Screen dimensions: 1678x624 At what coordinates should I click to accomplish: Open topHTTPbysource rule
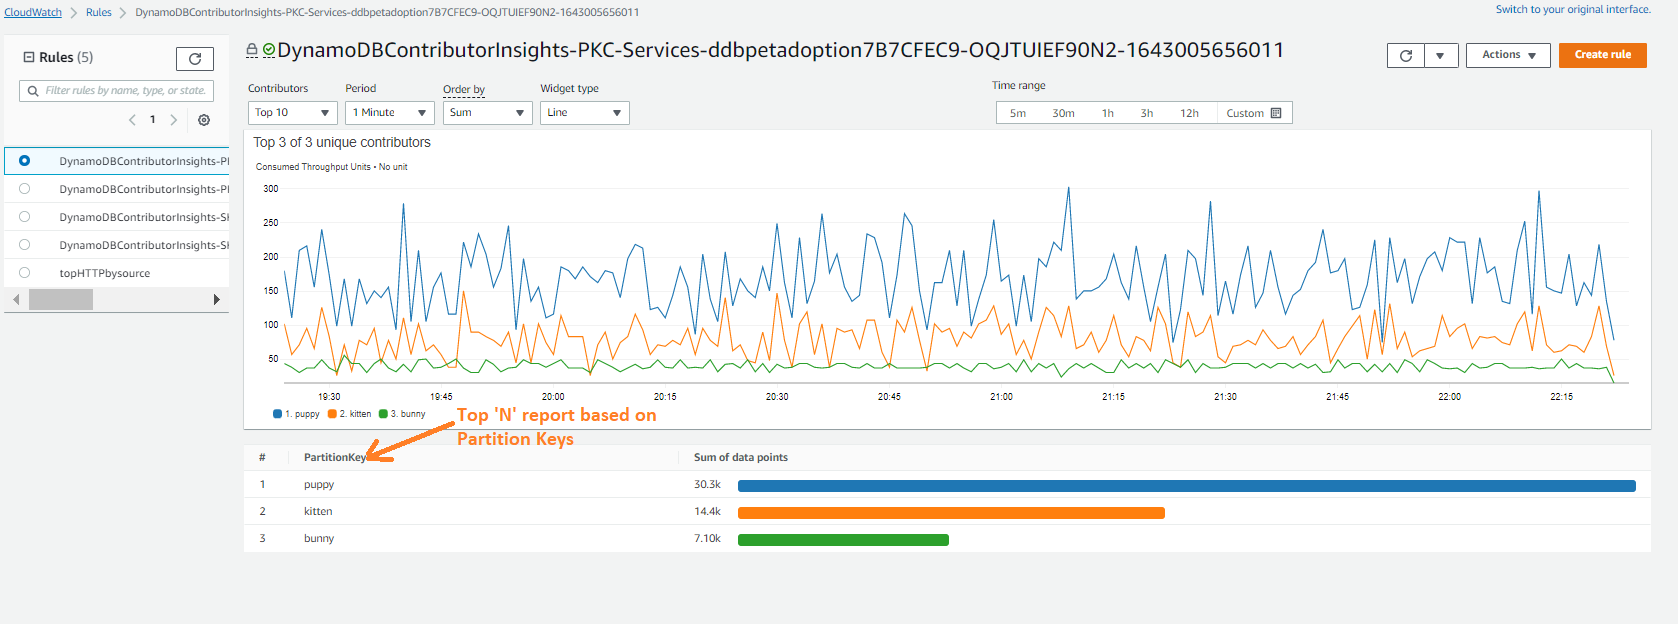105,273
